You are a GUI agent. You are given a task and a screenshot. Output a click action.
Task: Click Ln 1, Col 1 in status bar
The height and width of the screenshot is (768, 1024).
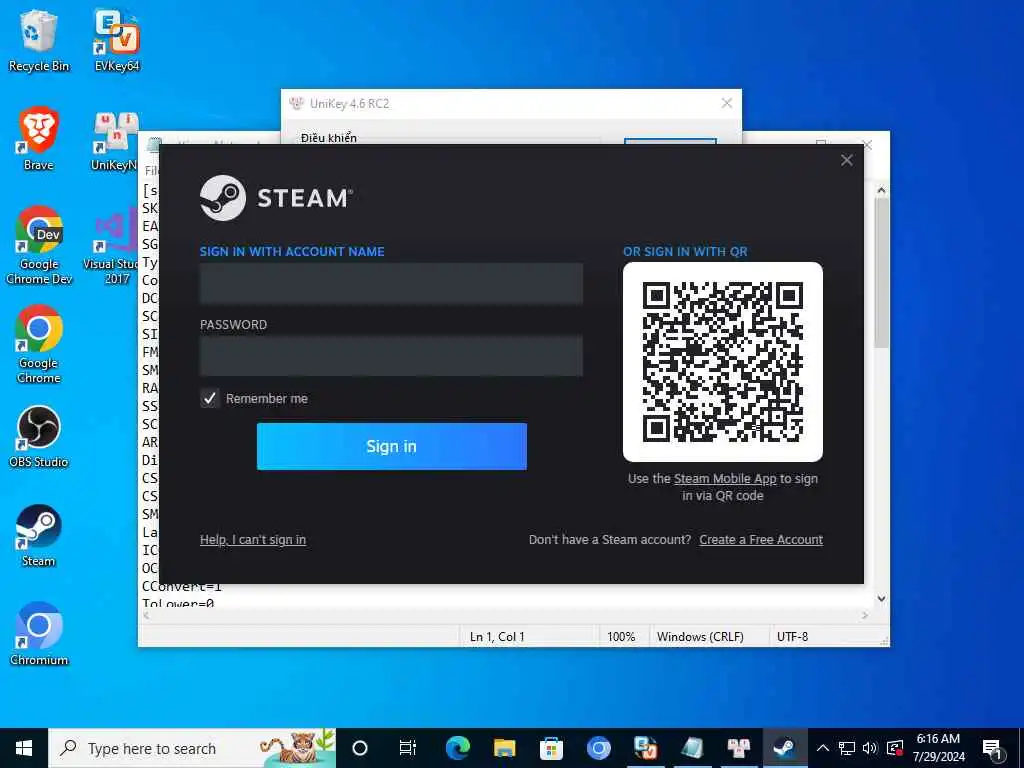(x=497, y=637)
